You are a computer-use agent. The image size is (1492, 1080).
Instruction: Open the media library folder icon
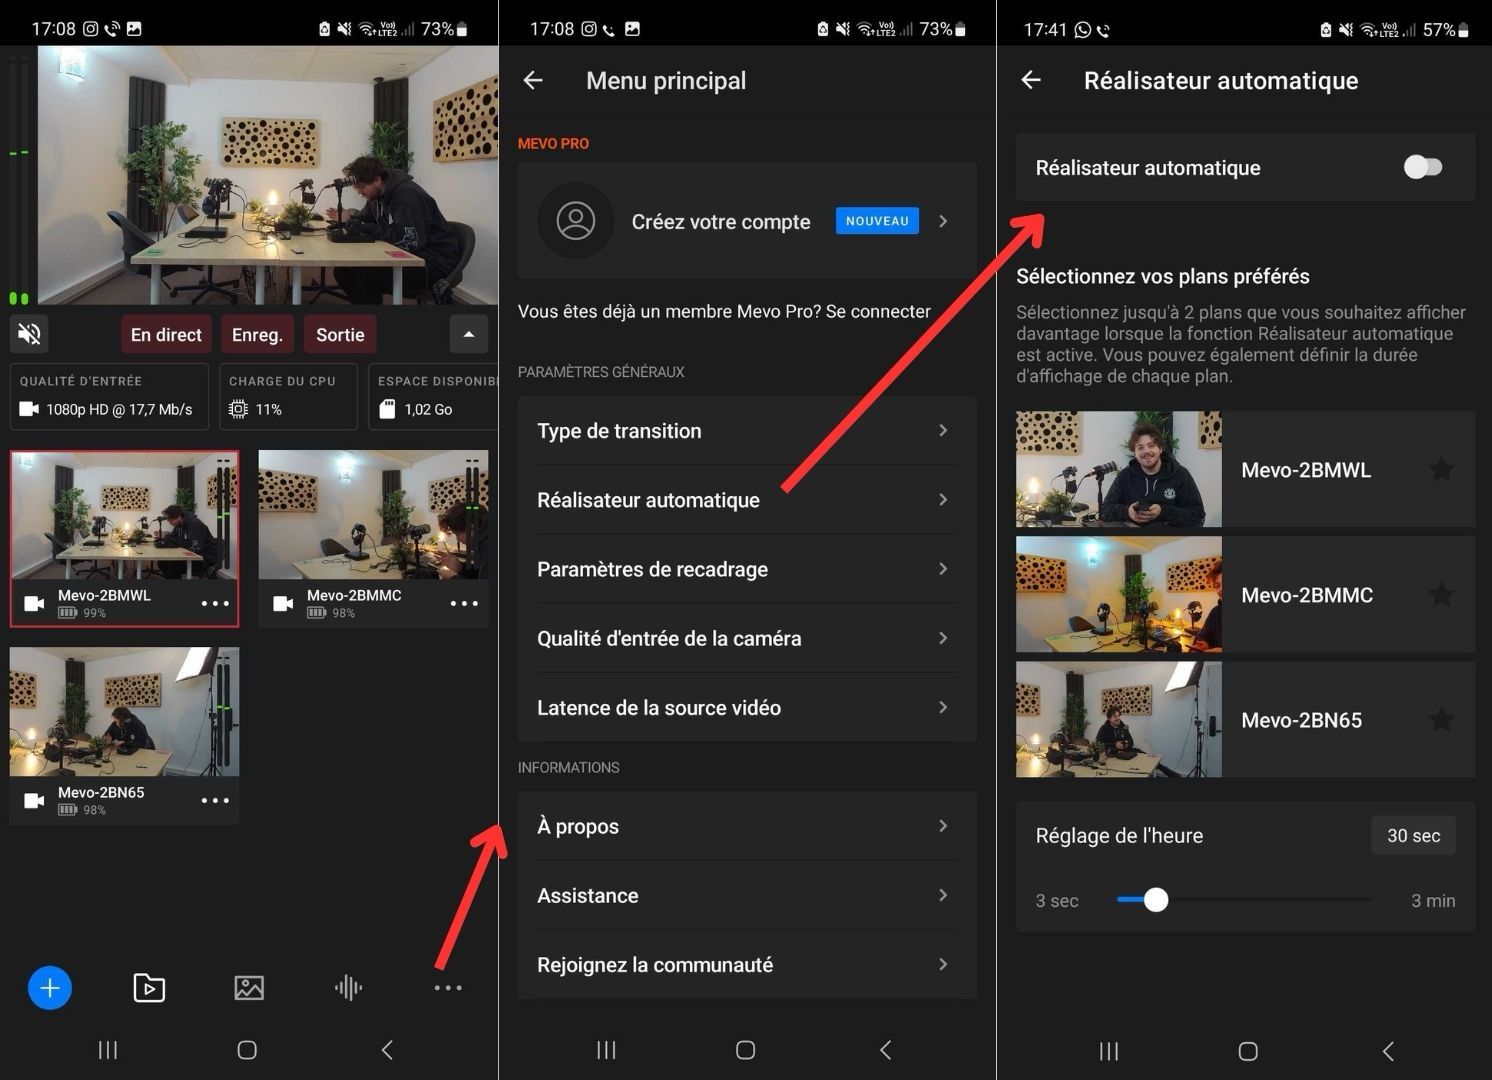point(148,987)
